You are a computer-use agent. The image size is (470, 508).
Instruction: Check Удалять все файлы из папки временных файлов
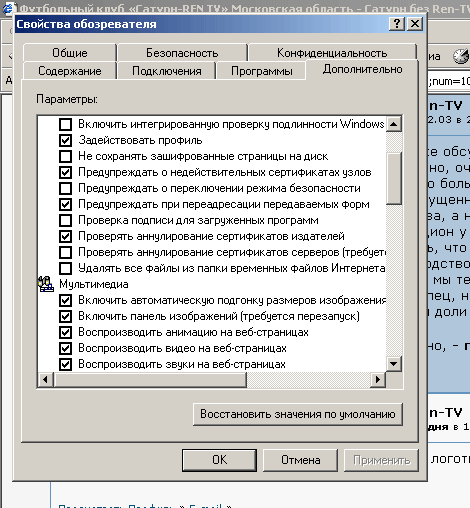click(65, 268)
